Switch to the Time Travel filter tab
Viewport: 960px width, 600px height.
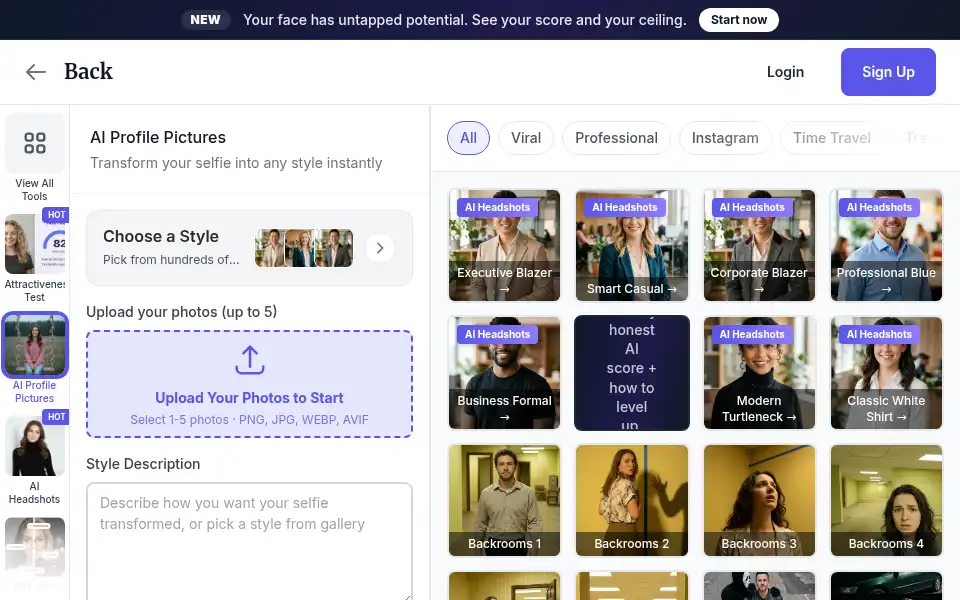tap(831, 138)
